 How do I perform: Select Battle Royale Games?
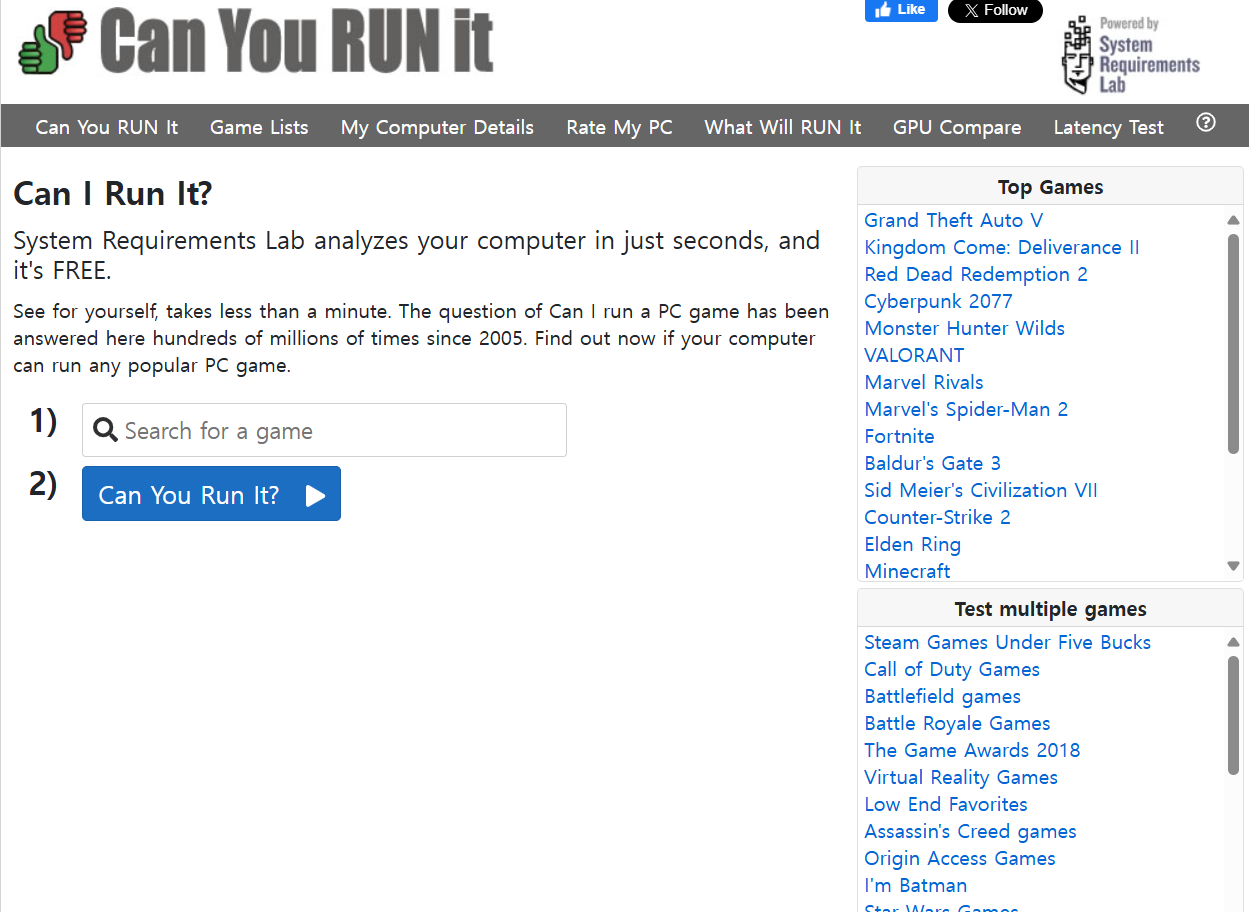[957, 723]
